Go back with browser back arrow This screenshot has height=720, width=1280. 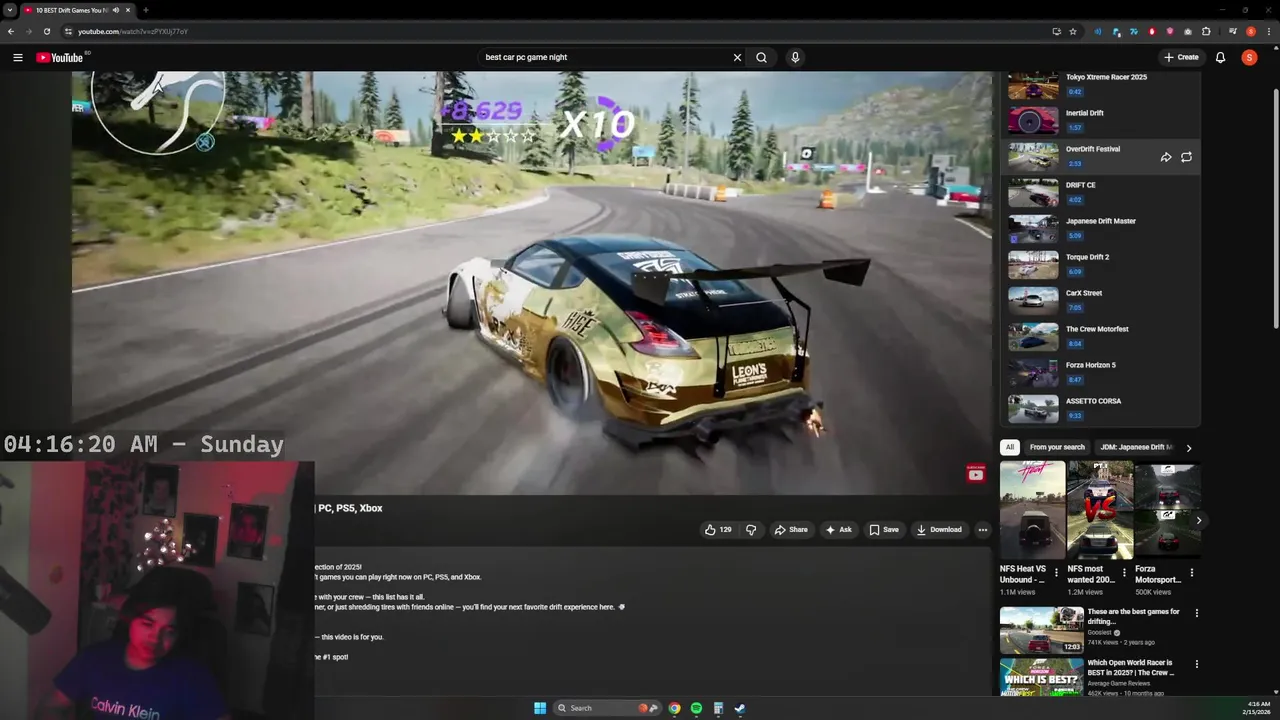11,31
